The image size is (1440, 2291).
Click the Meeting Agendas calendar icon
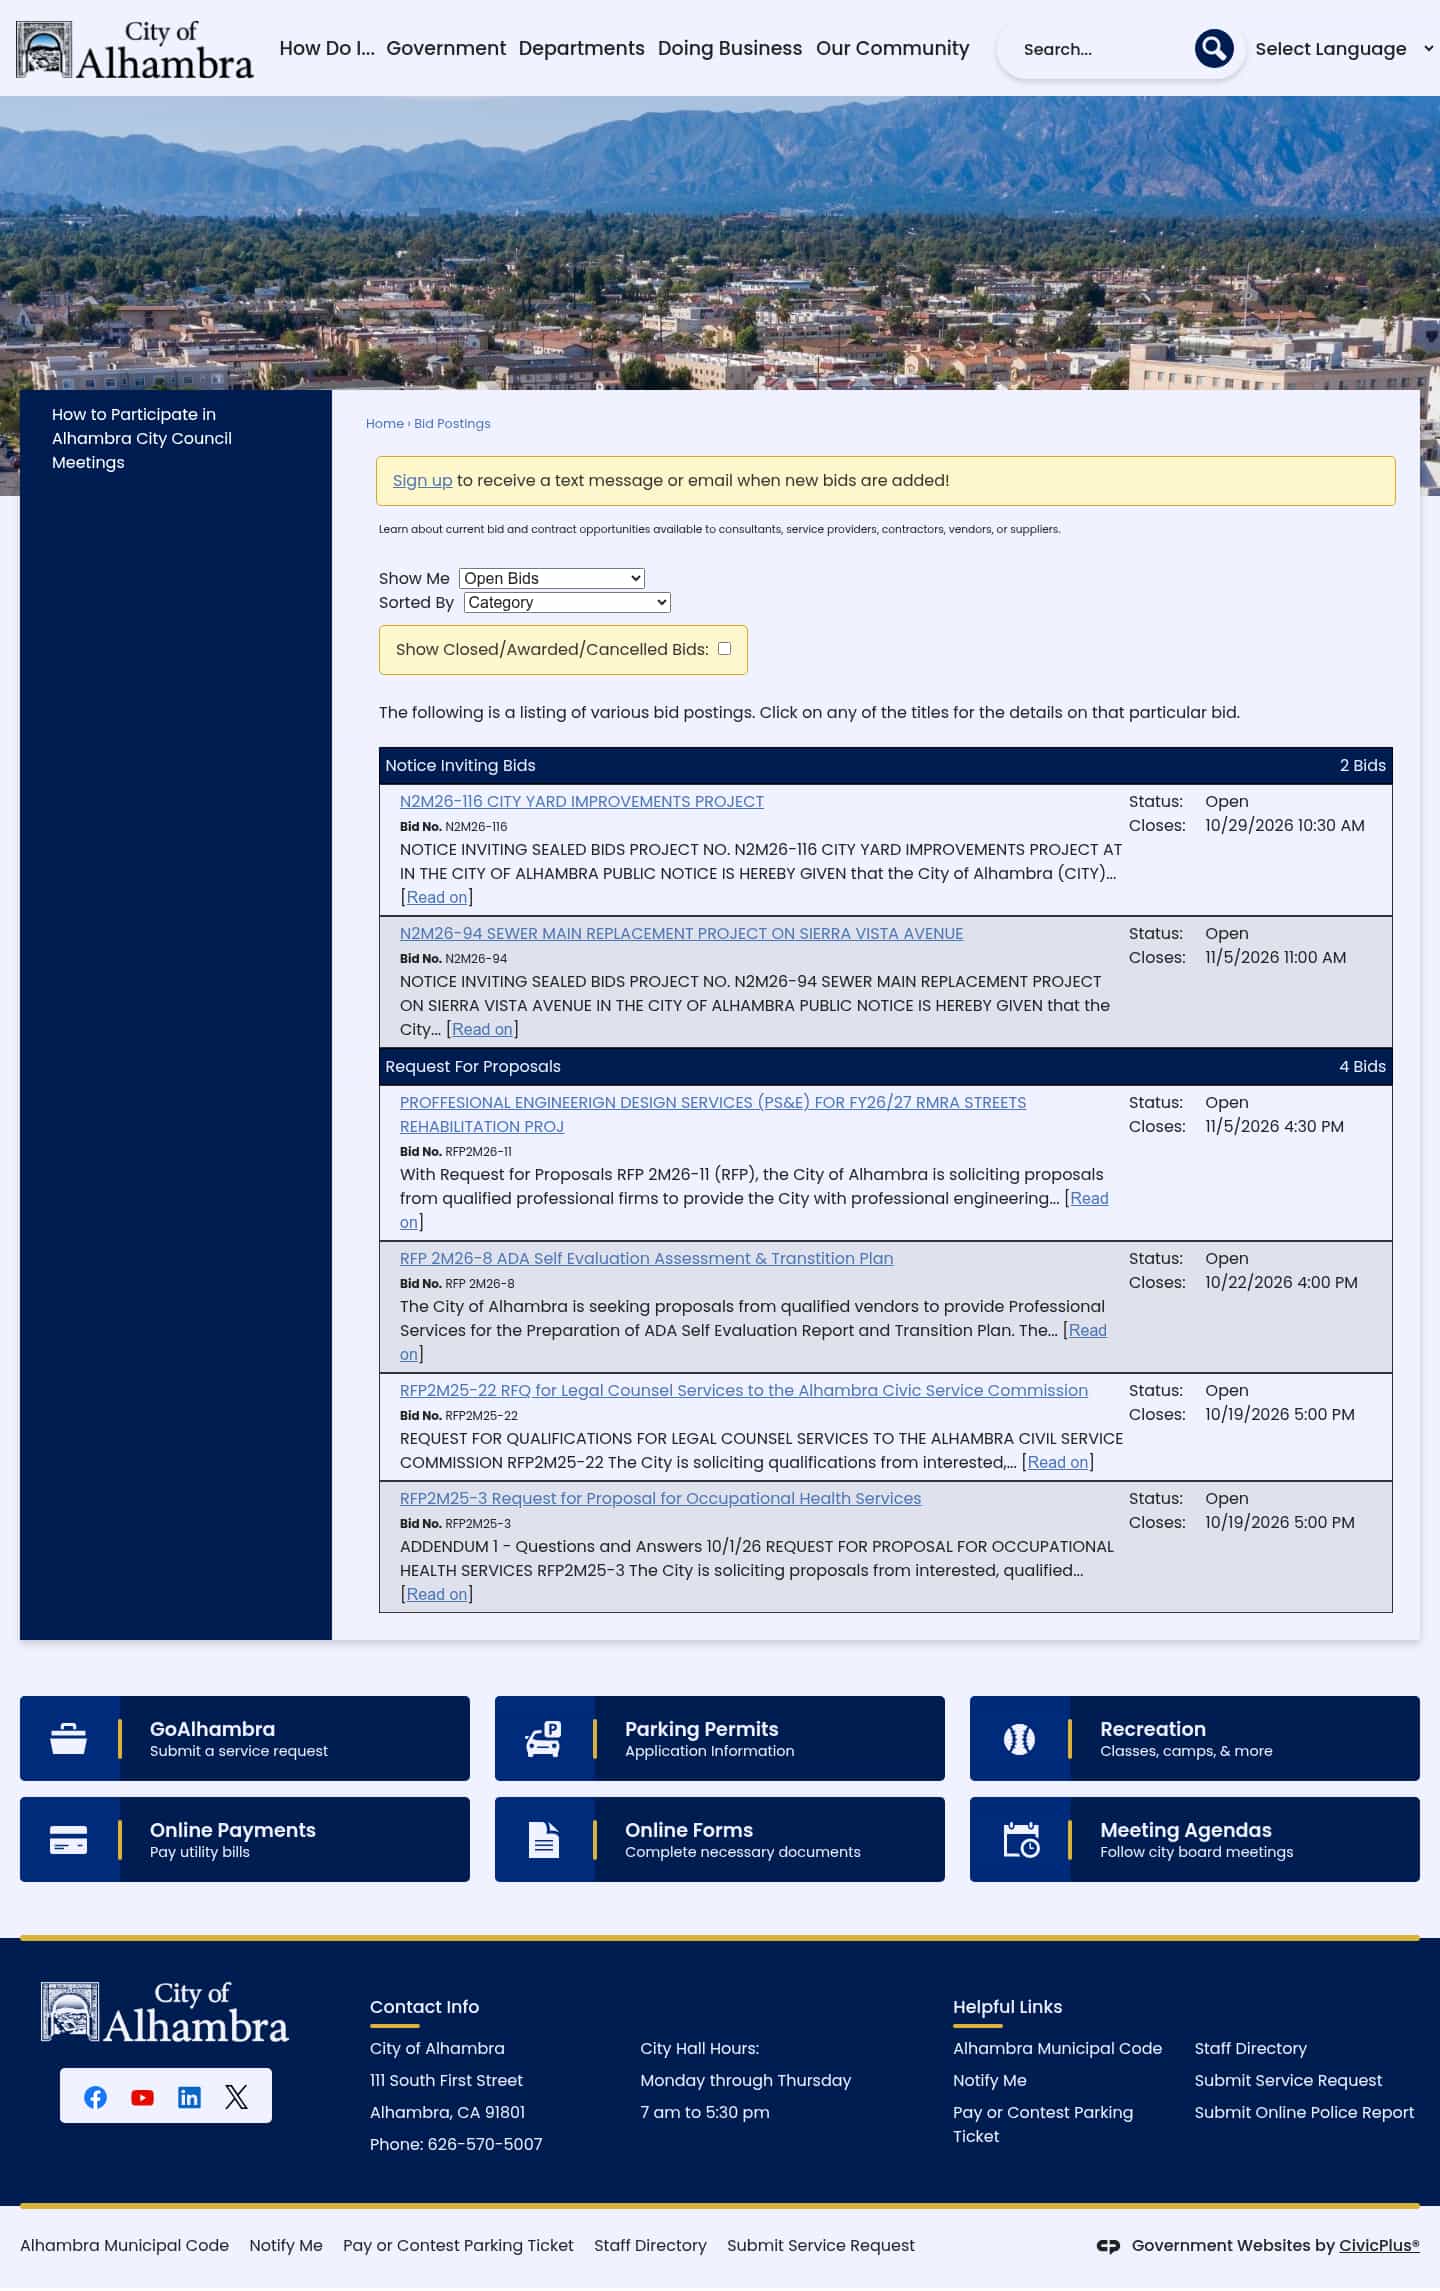1021,1839
